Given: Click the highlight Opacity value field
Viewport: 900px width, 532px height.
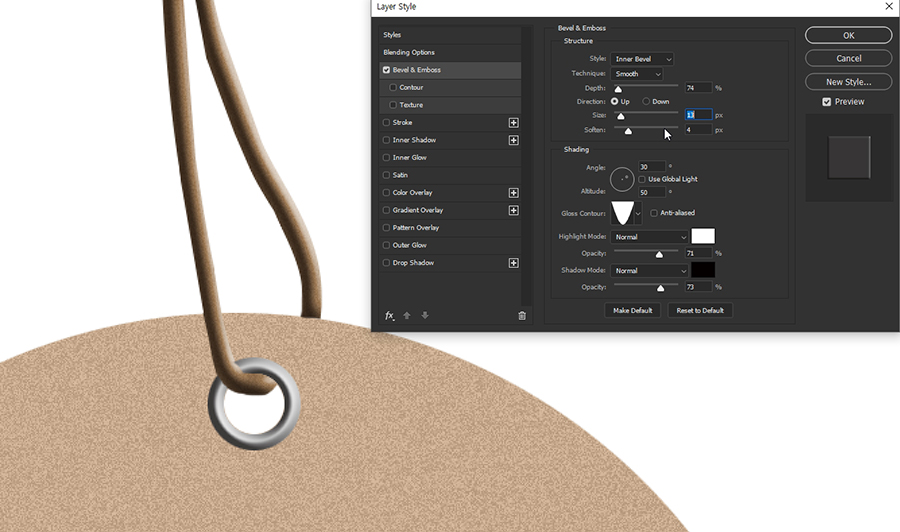Looking at the screenshot, I should tap(699, 254).
